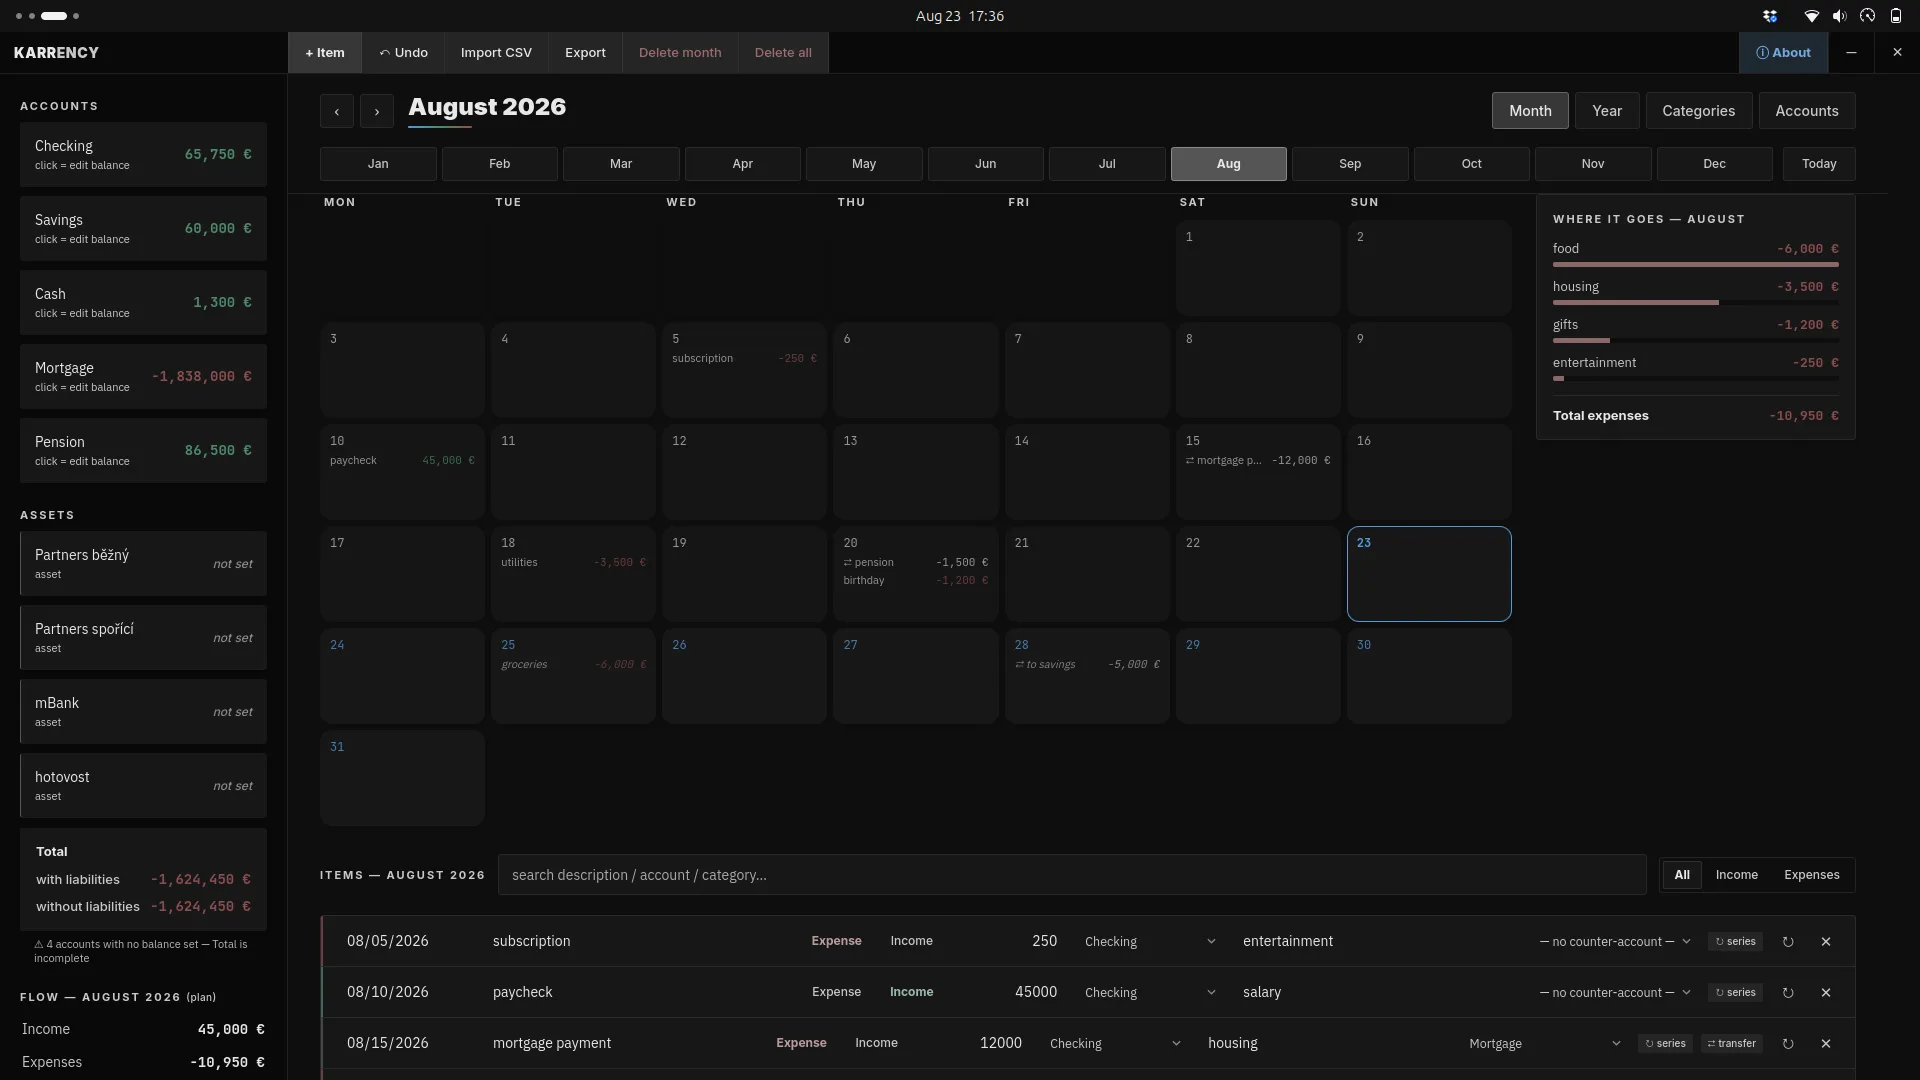1920x1080 pixels.
Task: Delete the mortgage payment item with its X icon
Action: pyautogui.click(x=1826, y=1044)
